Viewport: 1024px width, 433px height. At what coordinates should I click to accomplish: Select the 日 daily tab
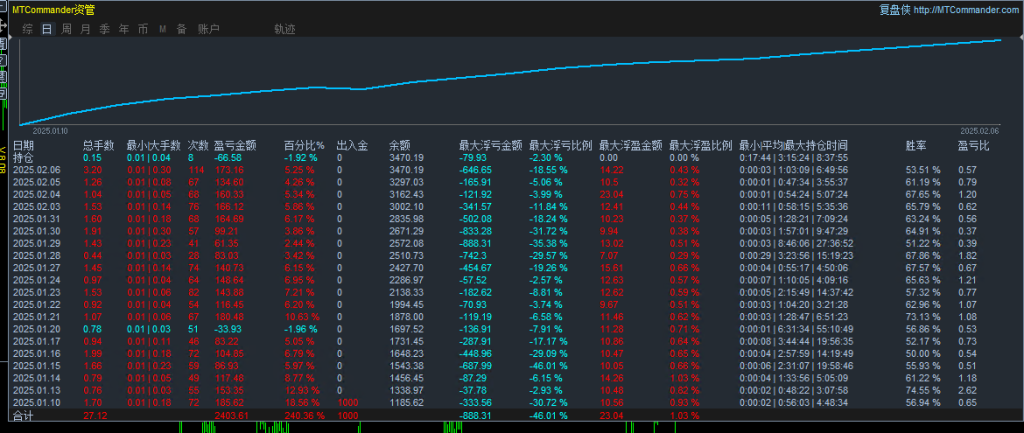tap(47, 29)
